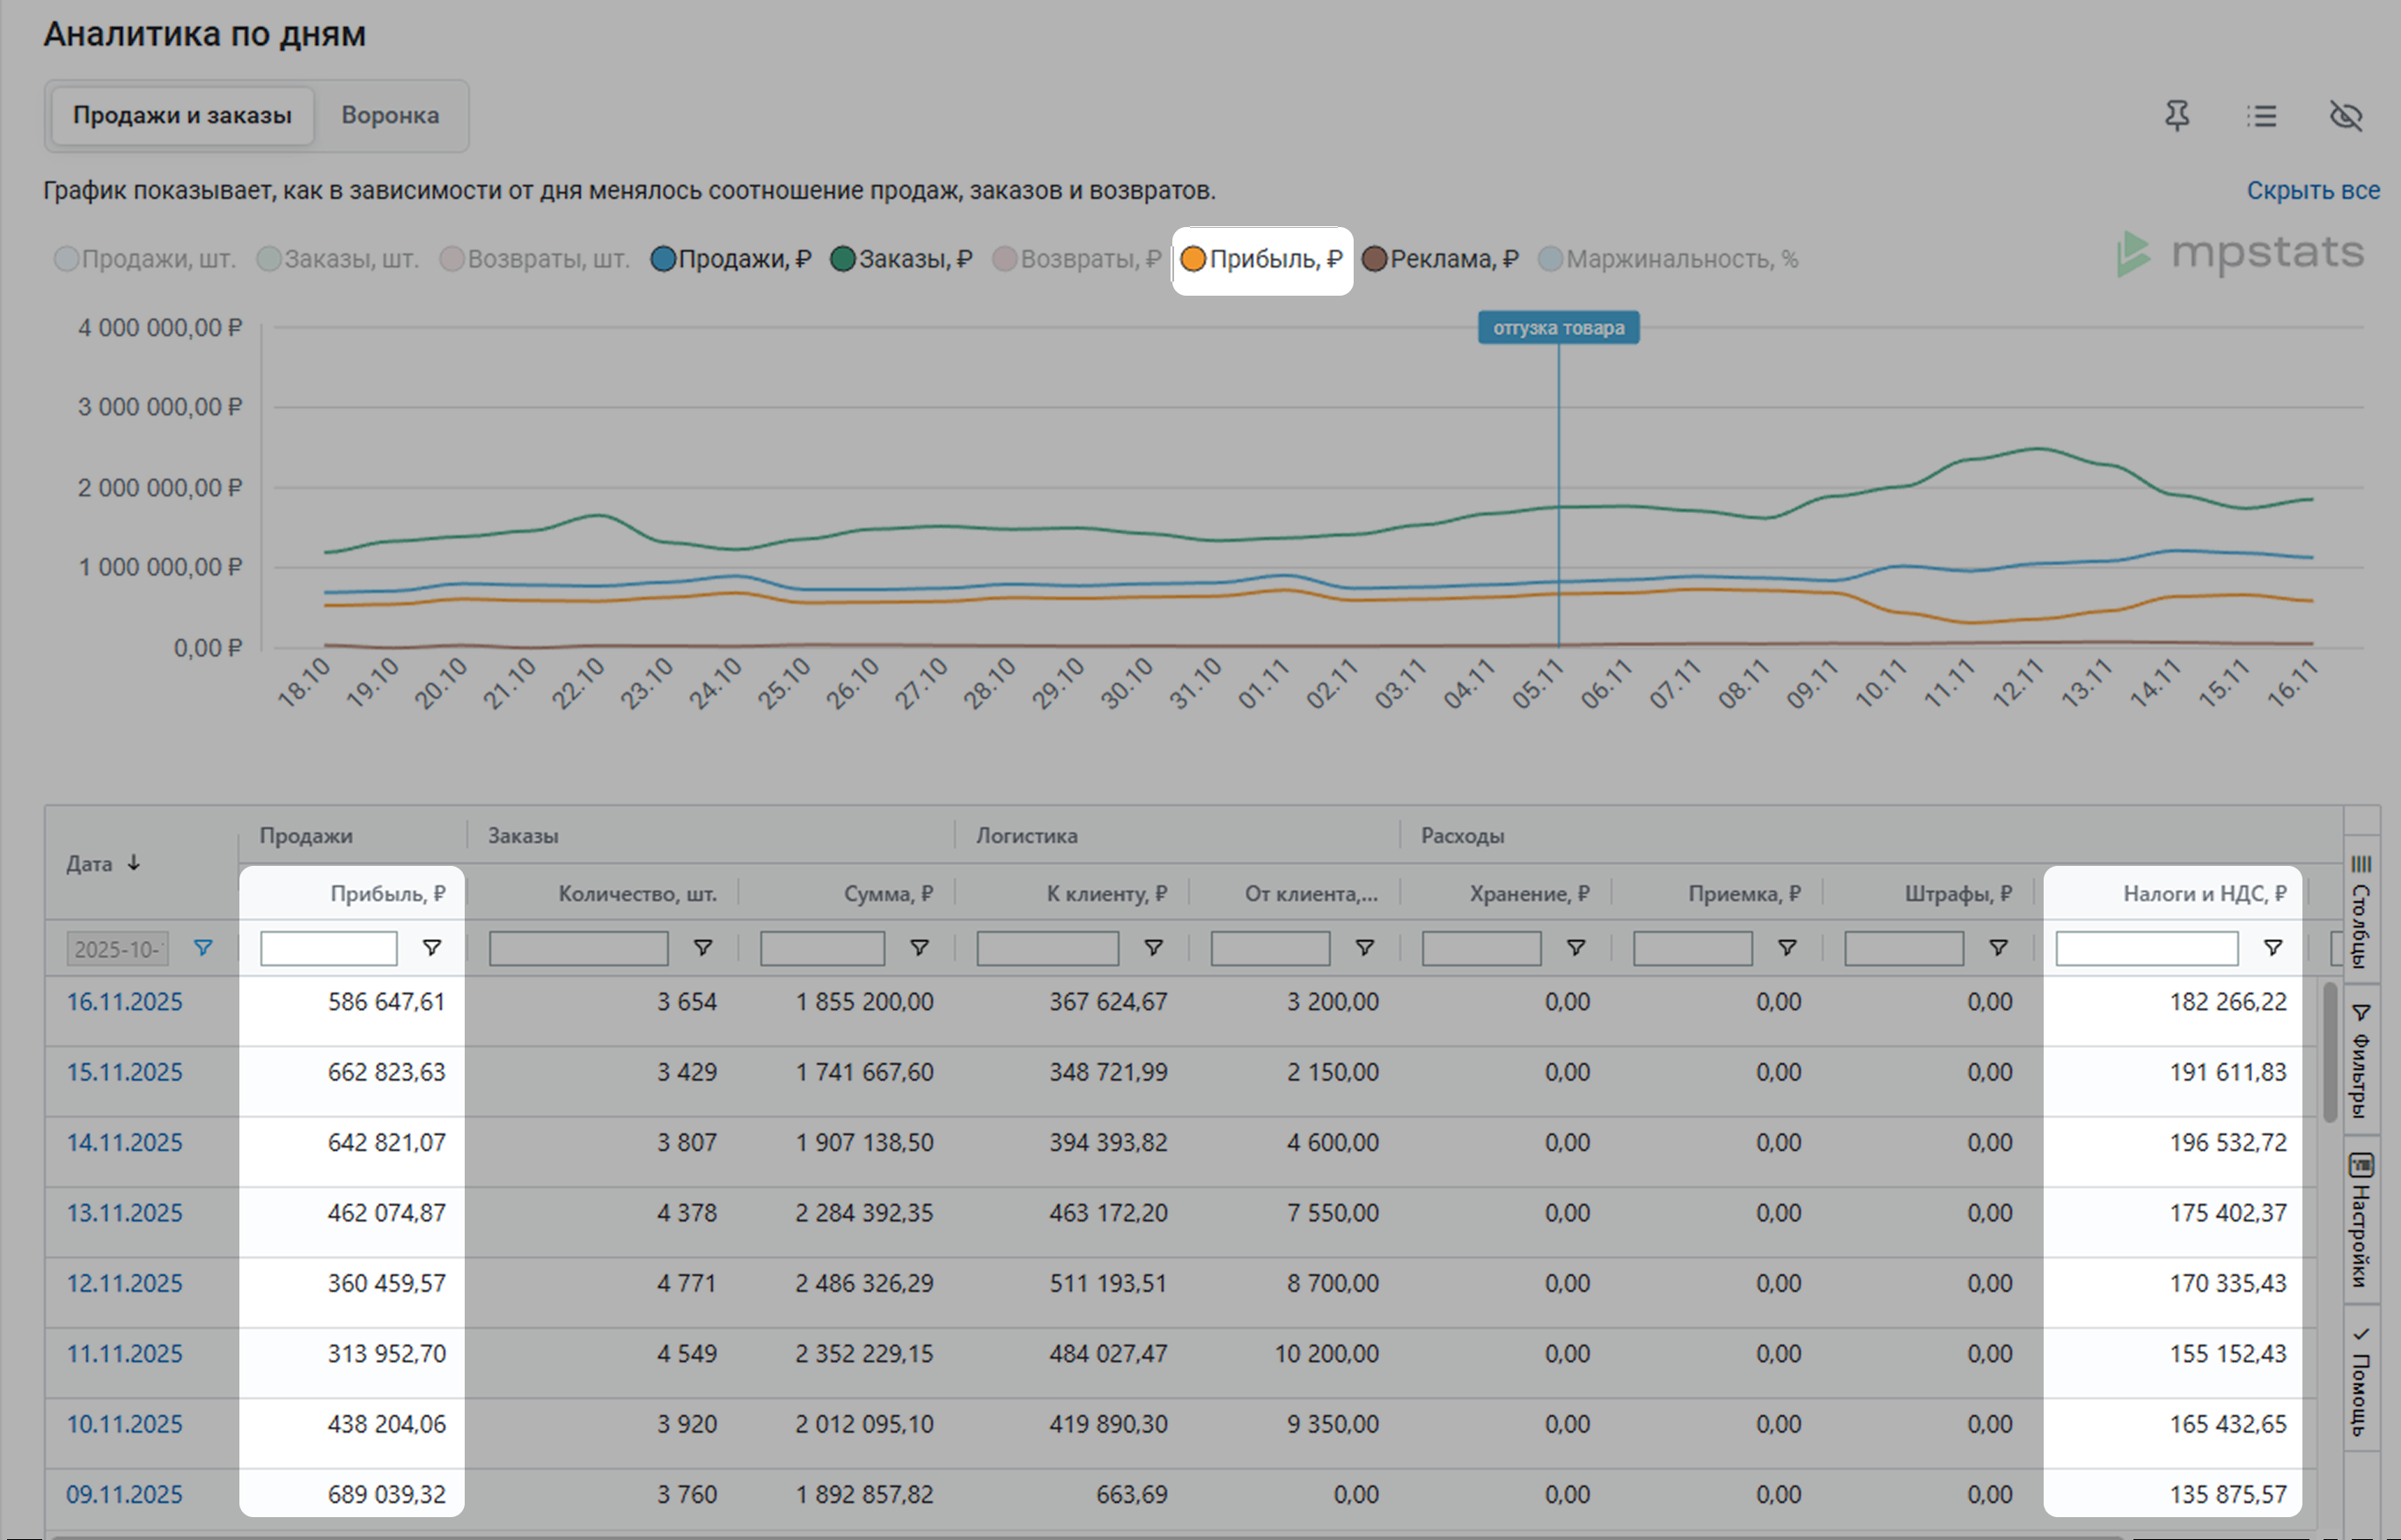Switch to the Воронка tab
2401x1540 pixels.
390,116
